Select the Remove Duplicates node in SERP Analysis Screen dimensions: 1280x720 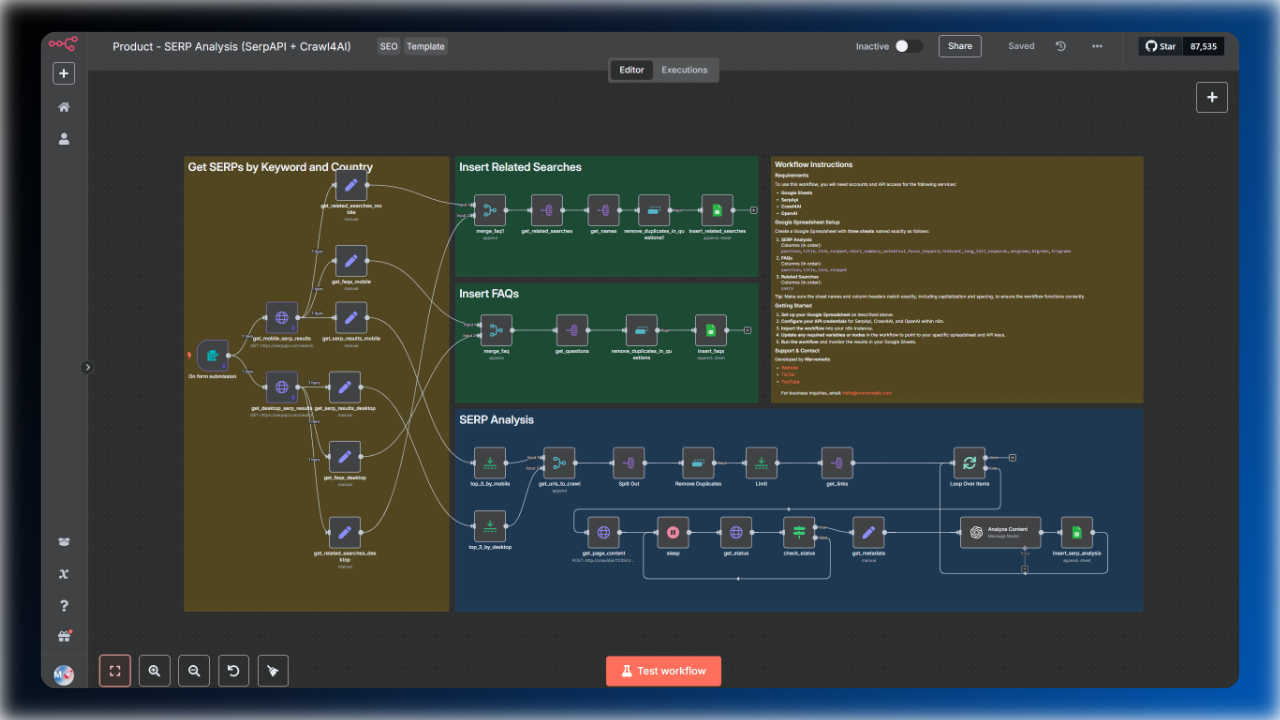(x=697, y=462)
